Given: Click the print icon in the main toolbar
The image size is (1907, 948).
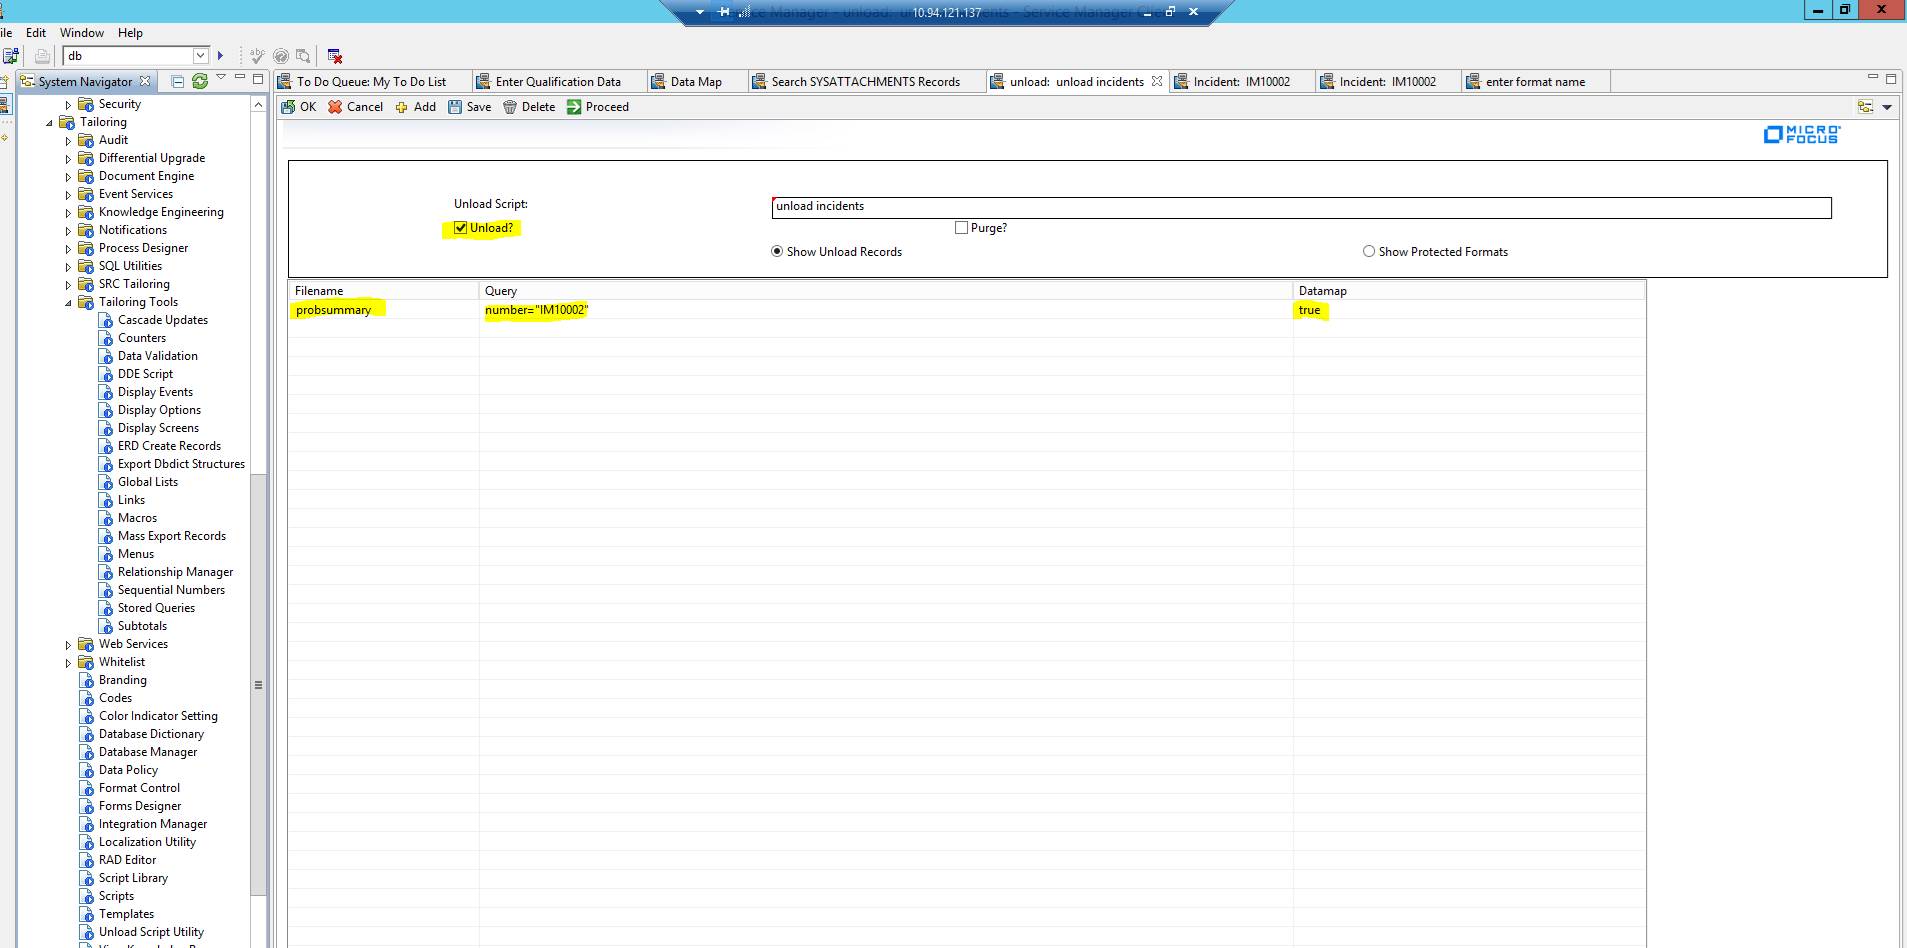Looking at the screenshot, I should point(41,55).
